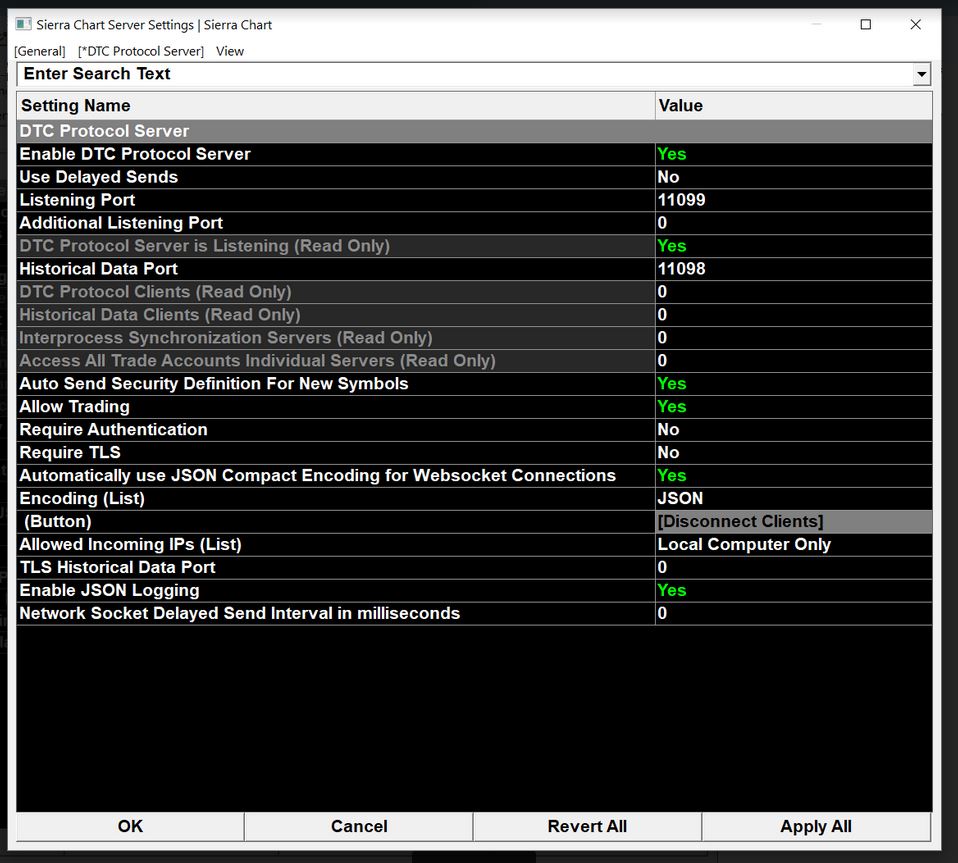
Task: Select the Enable JSON Logging setting name
Action: 335,591
